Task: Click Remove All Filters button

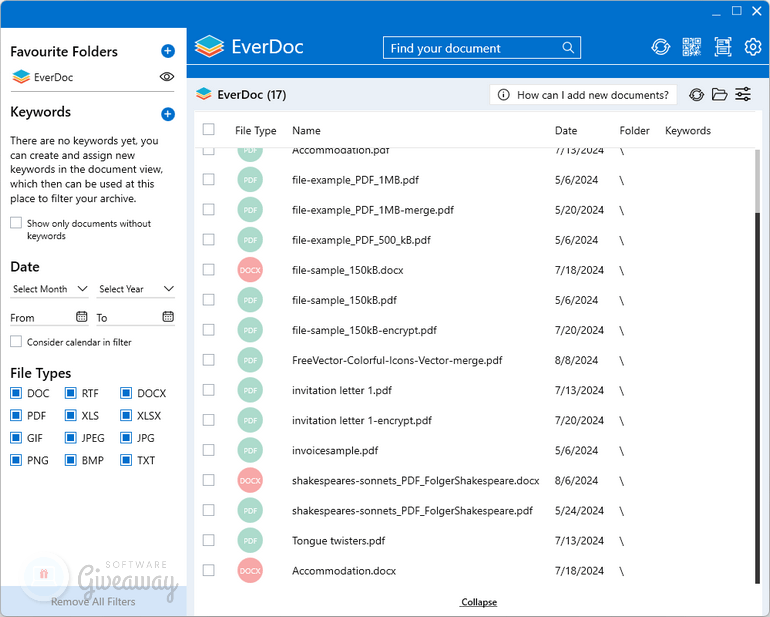Action: pos(93,602)
